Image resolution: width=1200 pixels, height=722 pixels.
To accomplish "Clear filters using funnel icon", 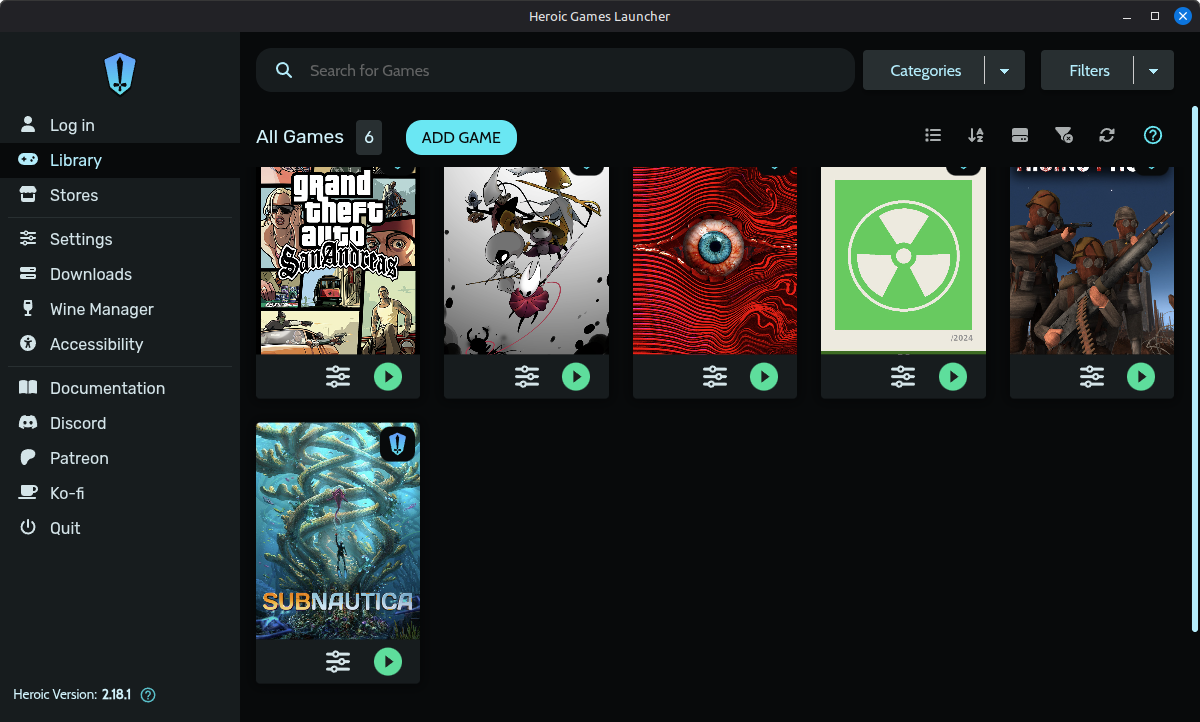I will click(x=1064, y=135).
